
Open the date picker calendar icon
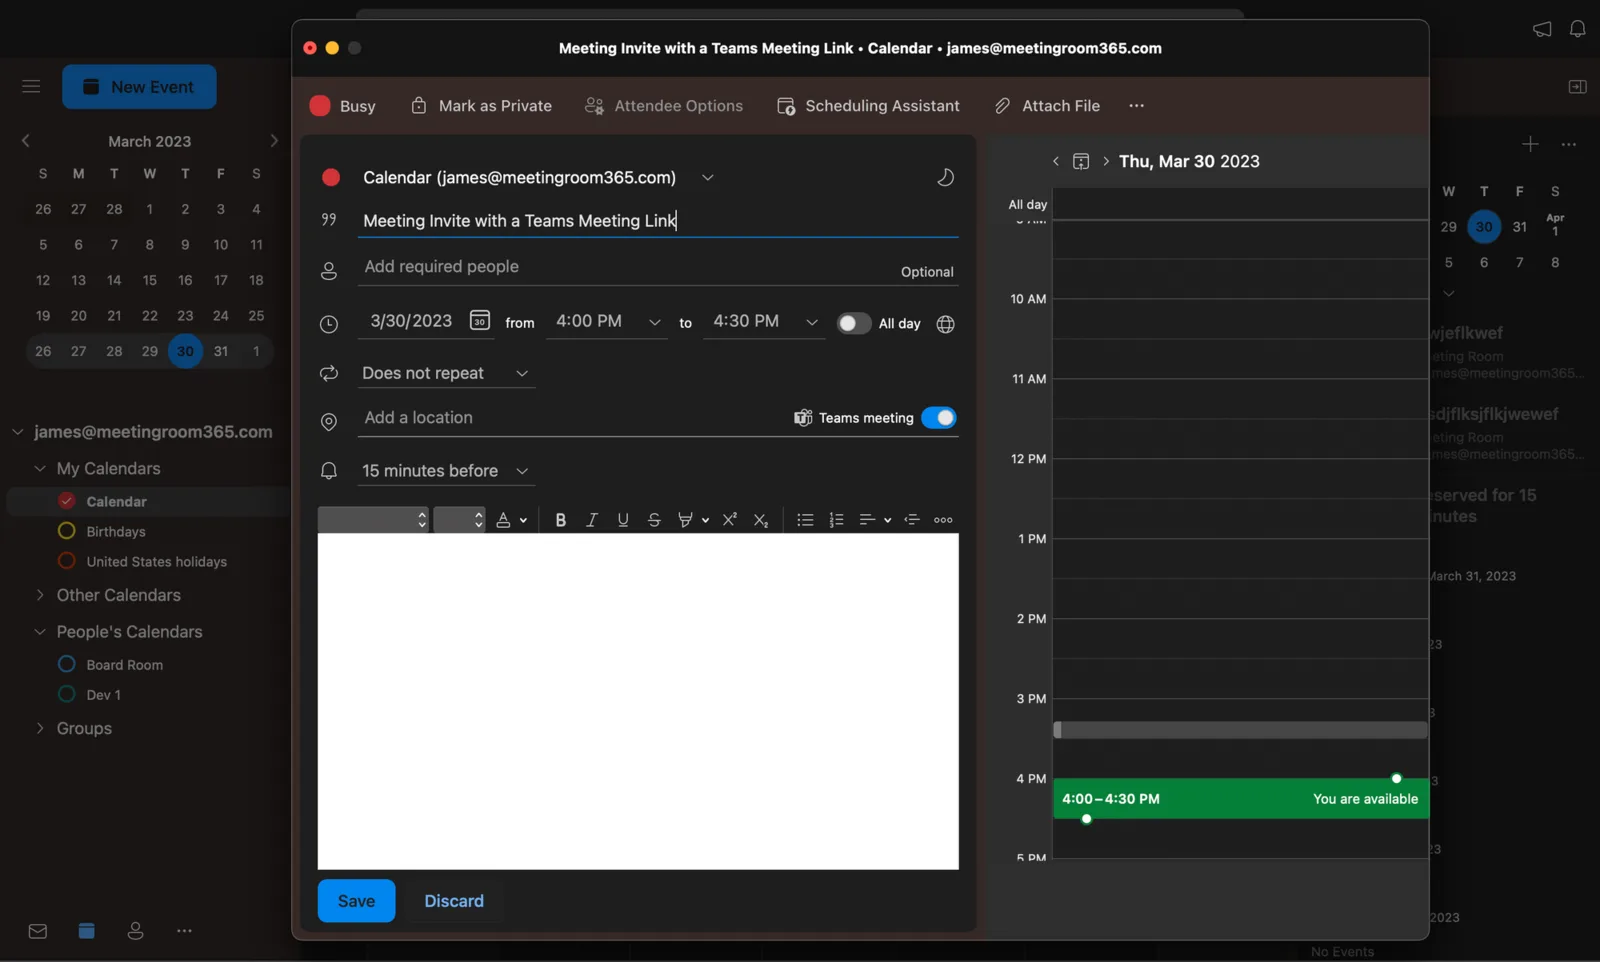pyautogui.click(x=480, y=320)
